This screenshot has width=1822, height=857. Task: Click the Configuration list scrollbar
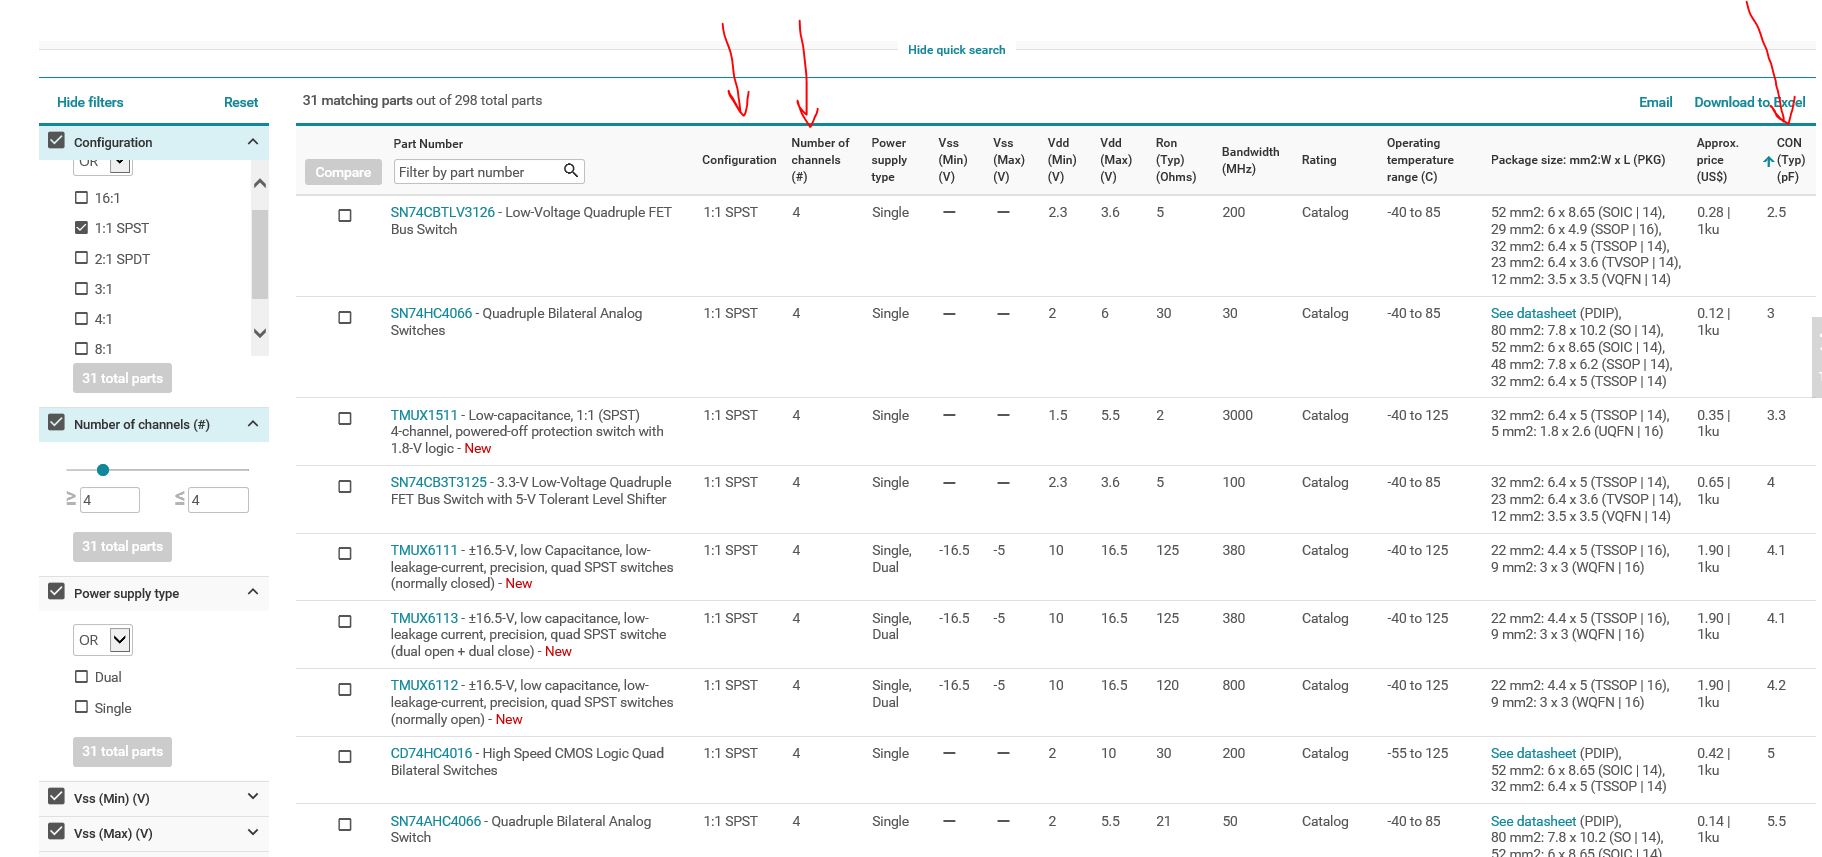pyautogui.click(x=260, y=254)
